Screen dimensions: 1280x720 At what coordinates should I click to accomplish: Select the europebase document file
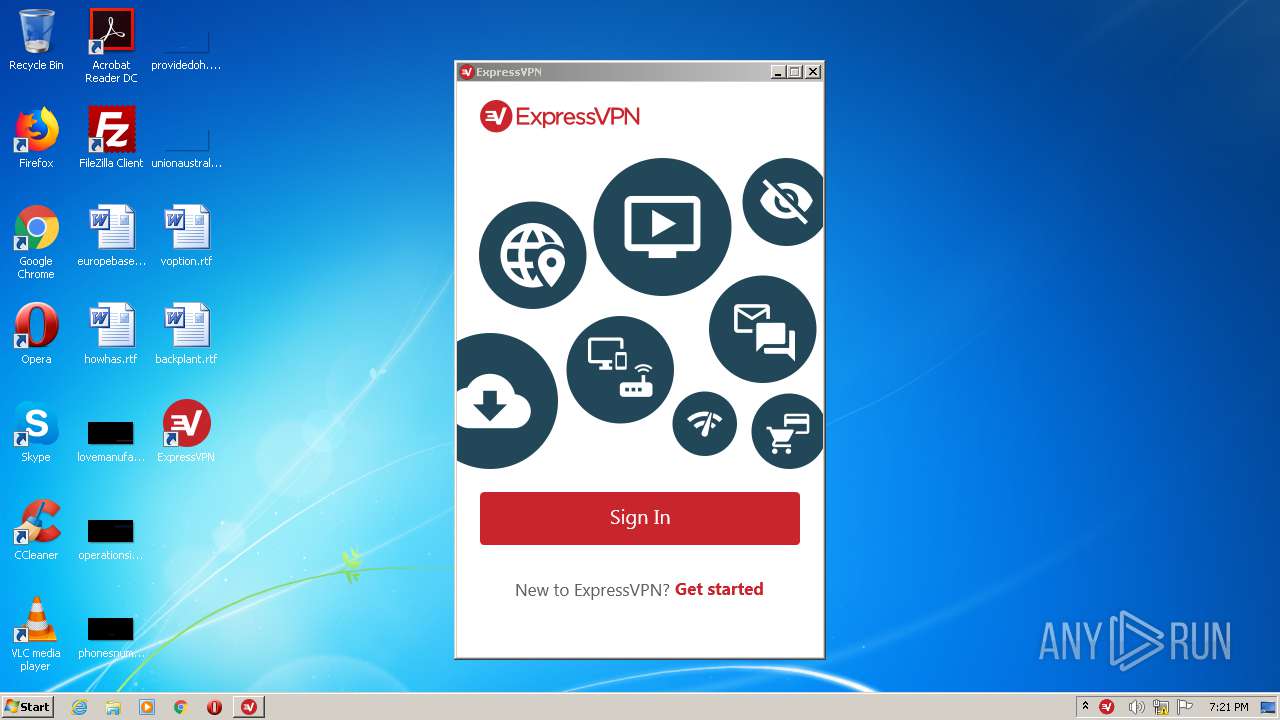coord(111,236)
